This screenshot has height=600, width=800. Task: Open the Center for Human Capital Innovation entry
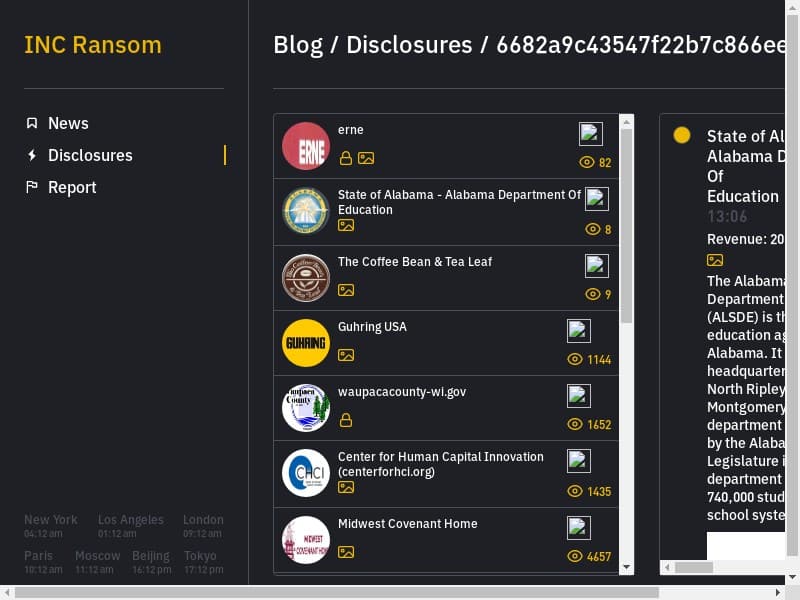446,474
